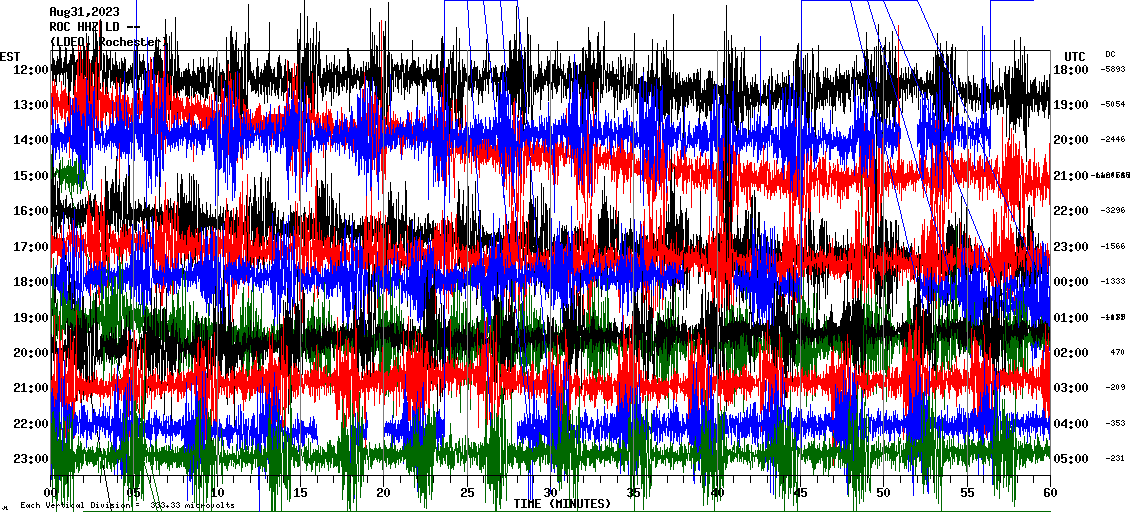Screen dimensions: 1130x519
Task: Click the Aug31,2023 date label
Action: coord(84,12)
